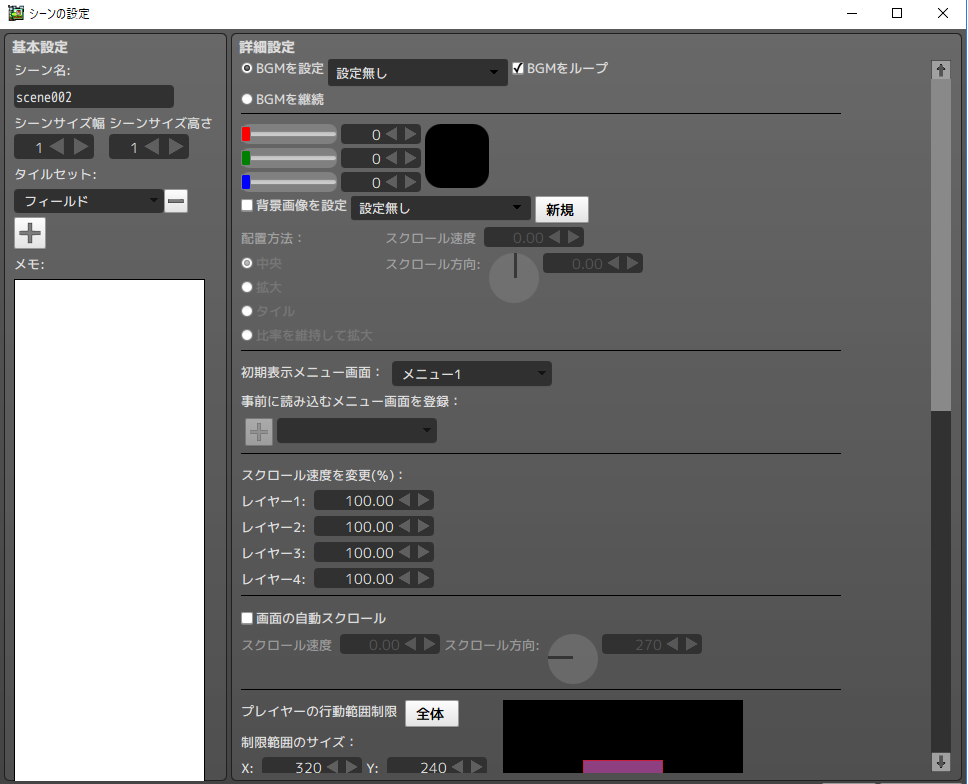Increase the X restriction size with the right arrow
Image resolution: width=968 pixels, height=784 pixels.
coord(350,766)
